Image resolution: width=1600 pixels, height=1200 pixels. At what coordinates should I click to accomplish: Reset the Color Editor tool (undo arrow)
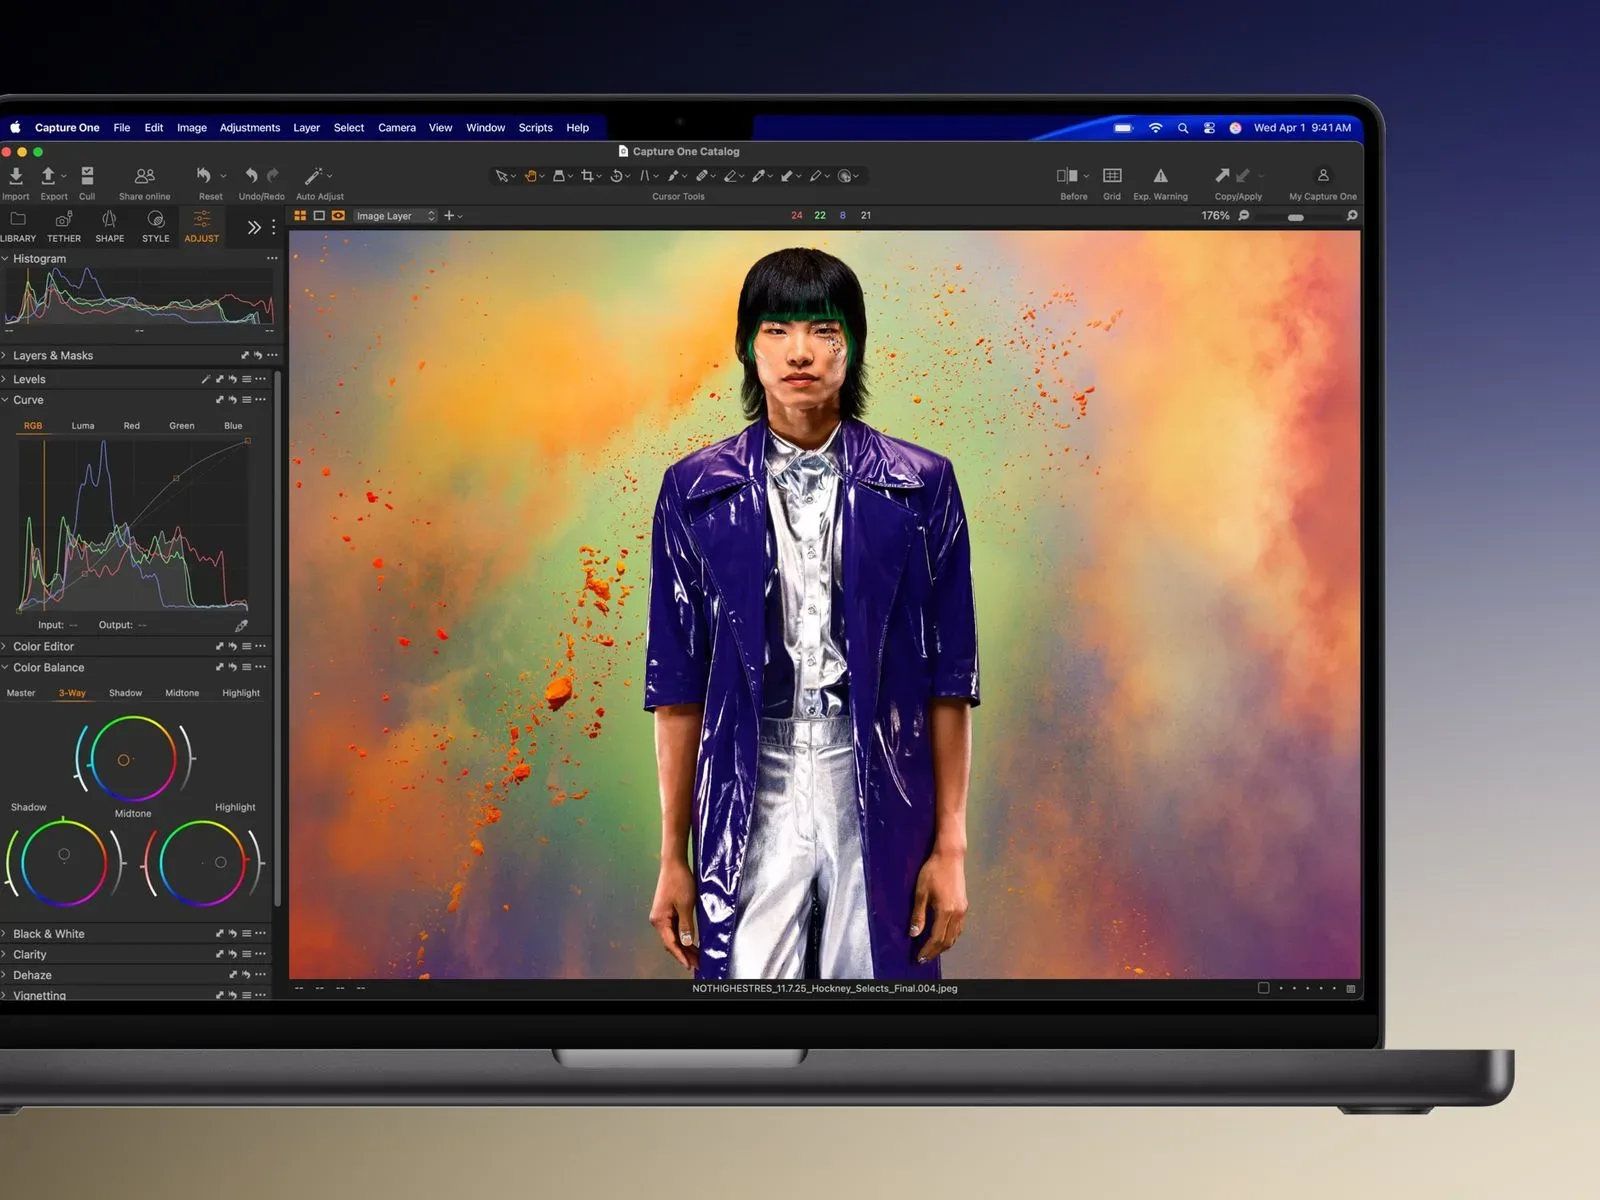click(x=233, y=646)
